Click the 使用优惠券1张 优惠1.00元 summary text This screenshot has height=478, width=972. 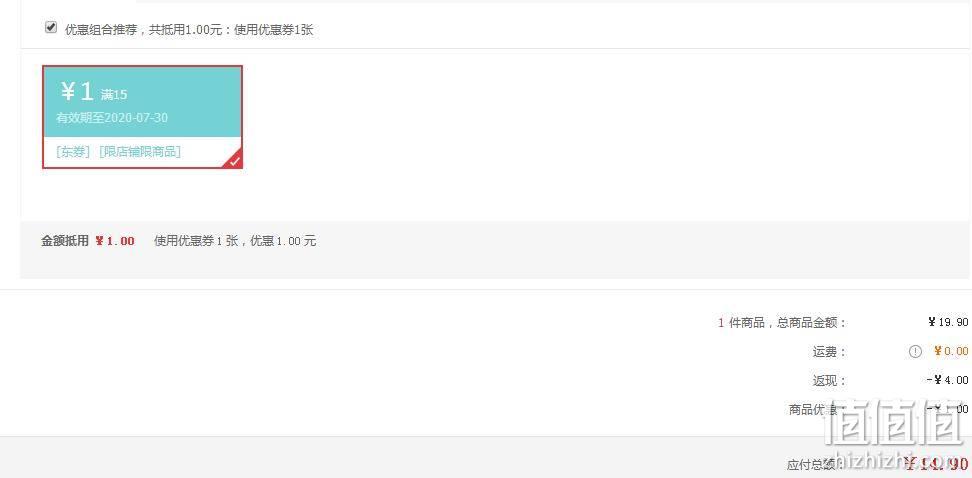click(235, 241)
